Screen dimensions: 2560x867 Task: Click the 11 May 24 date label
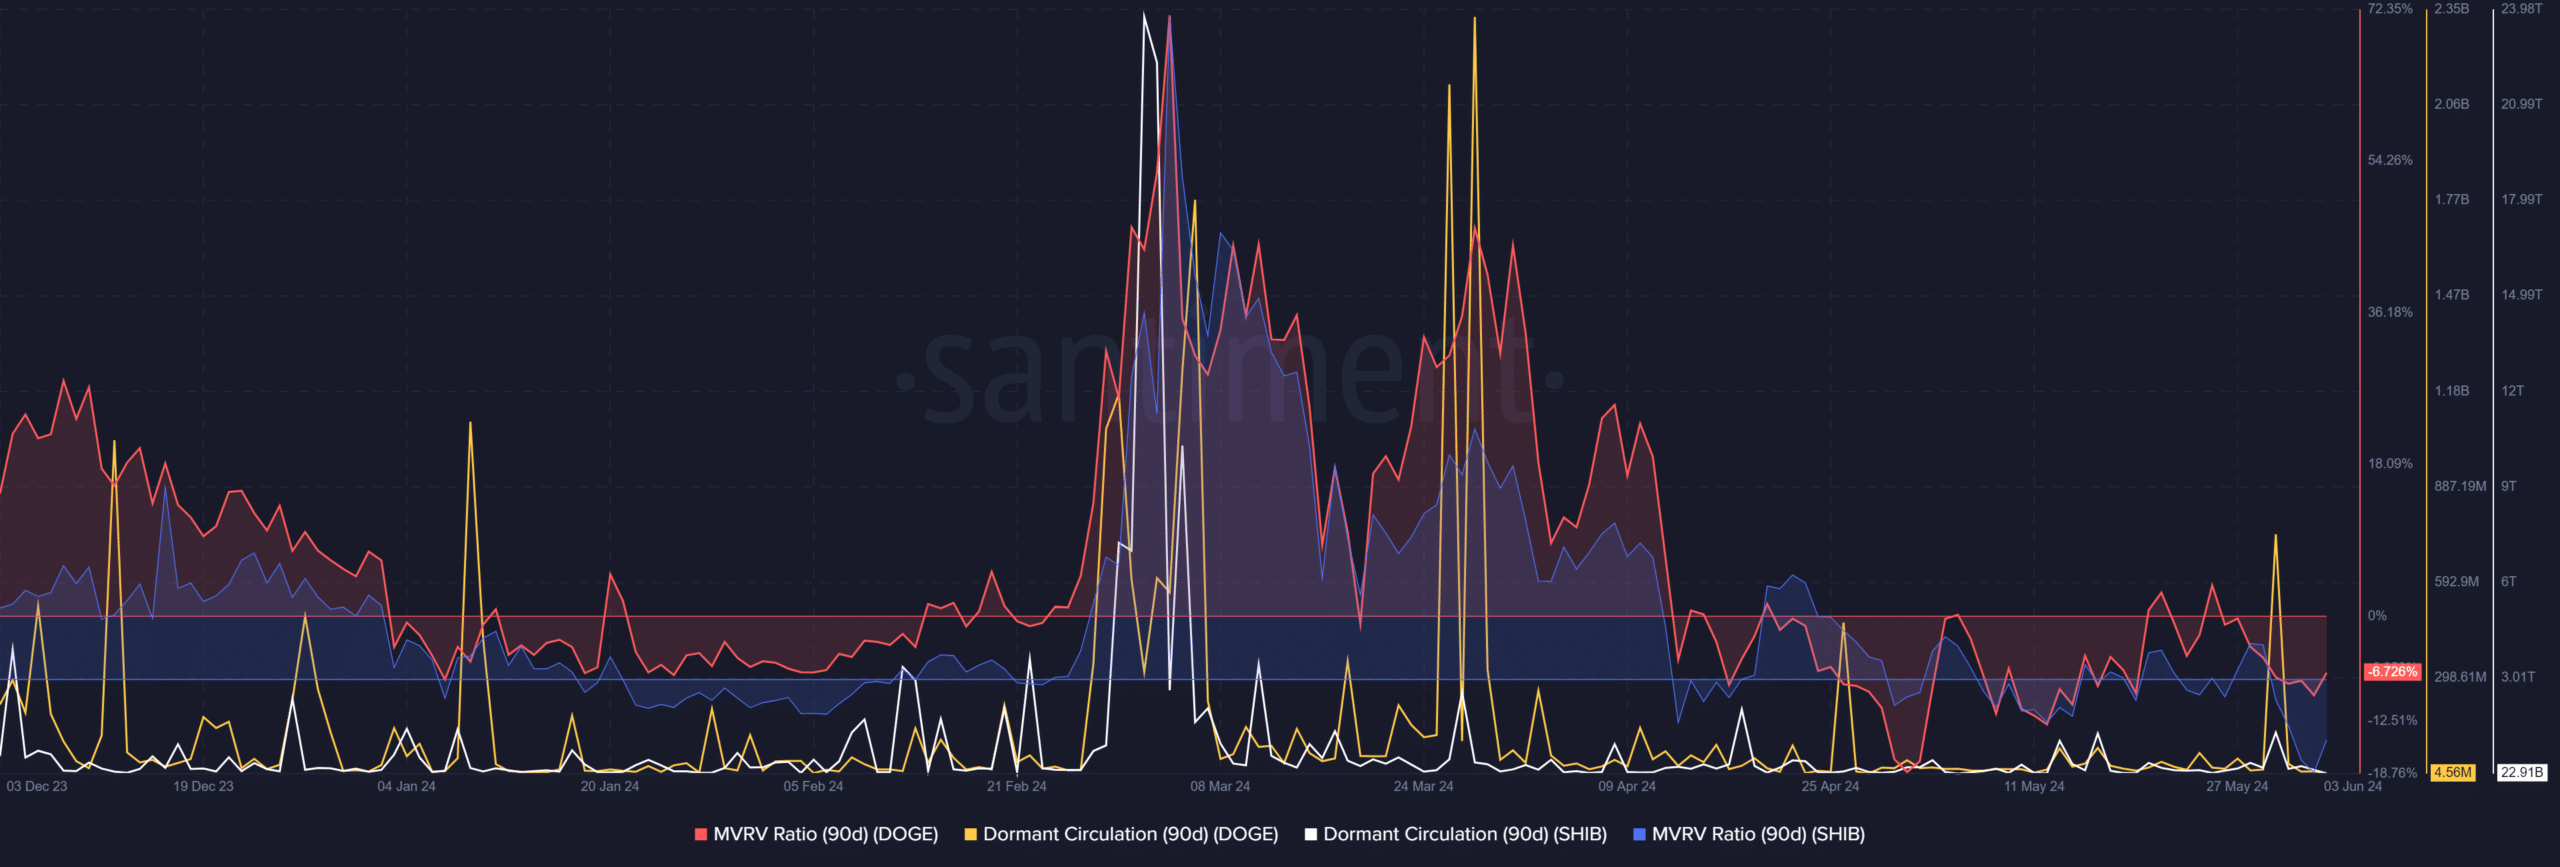pyautogui.click(x=2034, y=786)
